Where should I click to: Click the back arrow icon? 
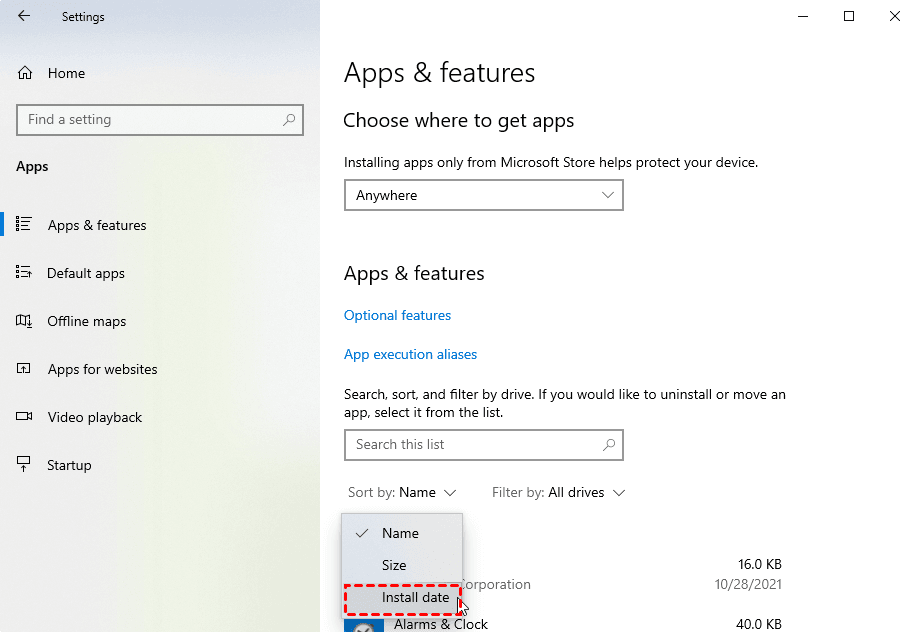click(x=24, y=16)
